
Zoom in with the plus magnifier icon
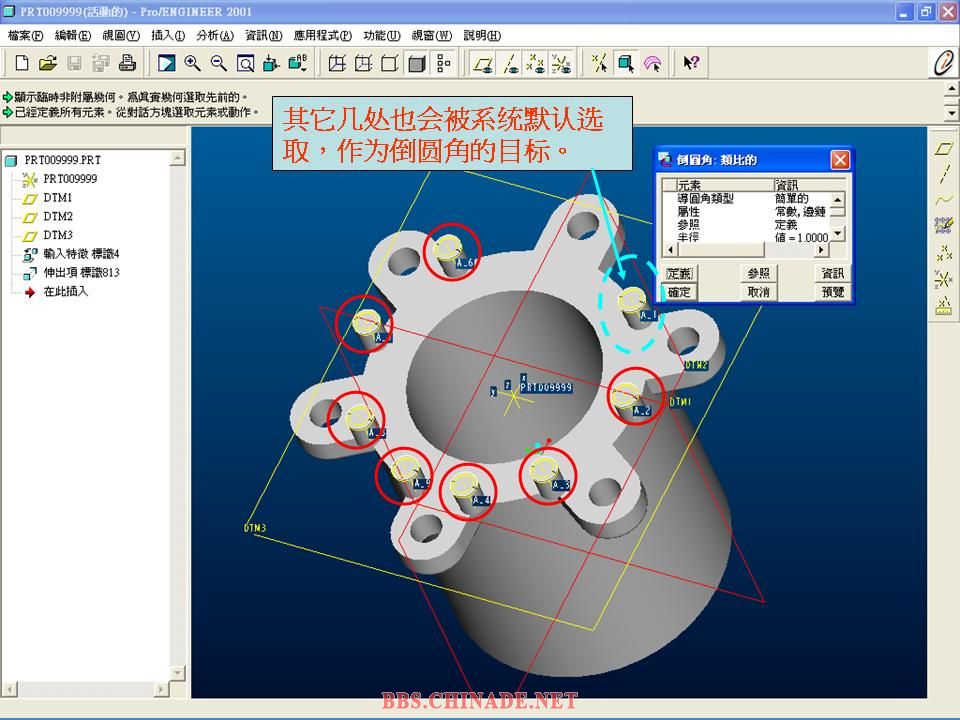point(193,63)
